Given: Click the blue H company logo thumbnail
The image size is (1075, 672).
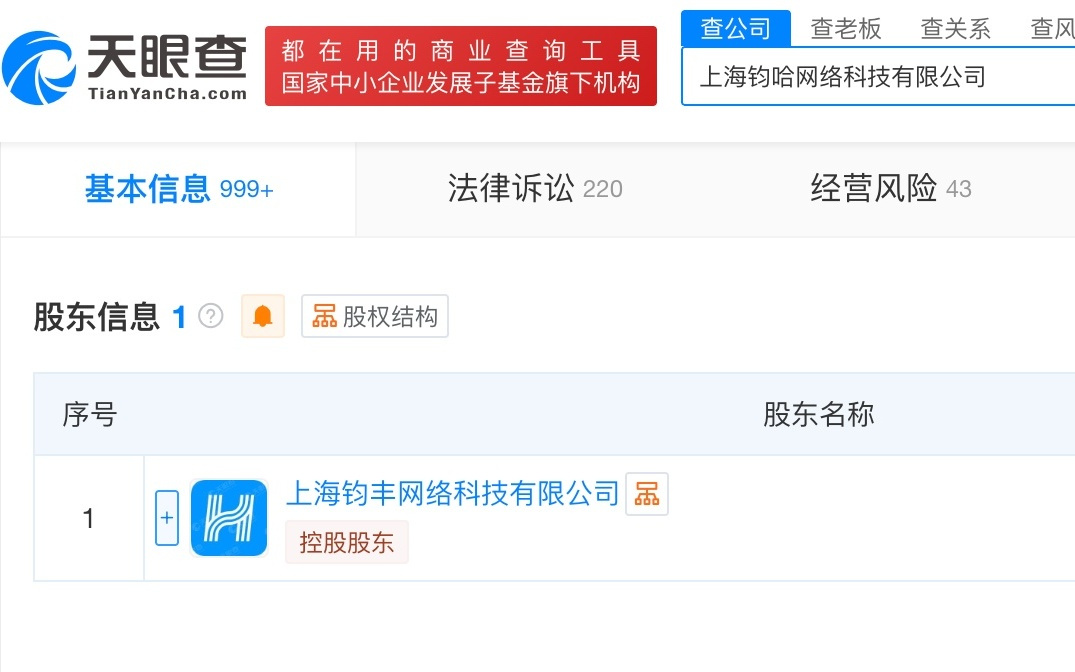Looking at the screenshot, I should 228,517.
